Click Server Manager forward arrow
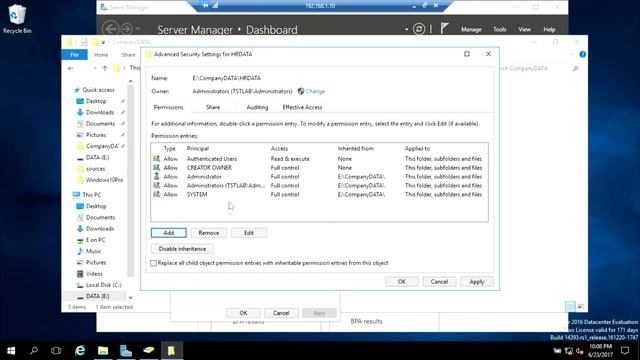 pyautogui.click(x=127, y=29)
